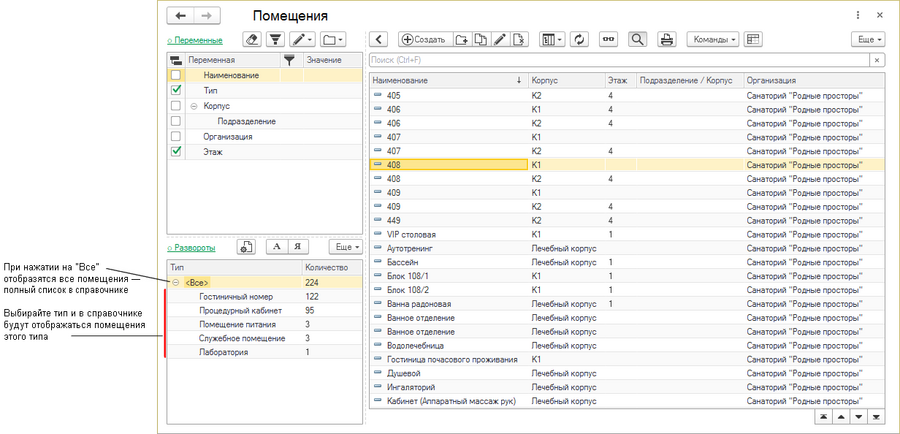Open the Команды dropdown menu

click(x=713, y=39)
